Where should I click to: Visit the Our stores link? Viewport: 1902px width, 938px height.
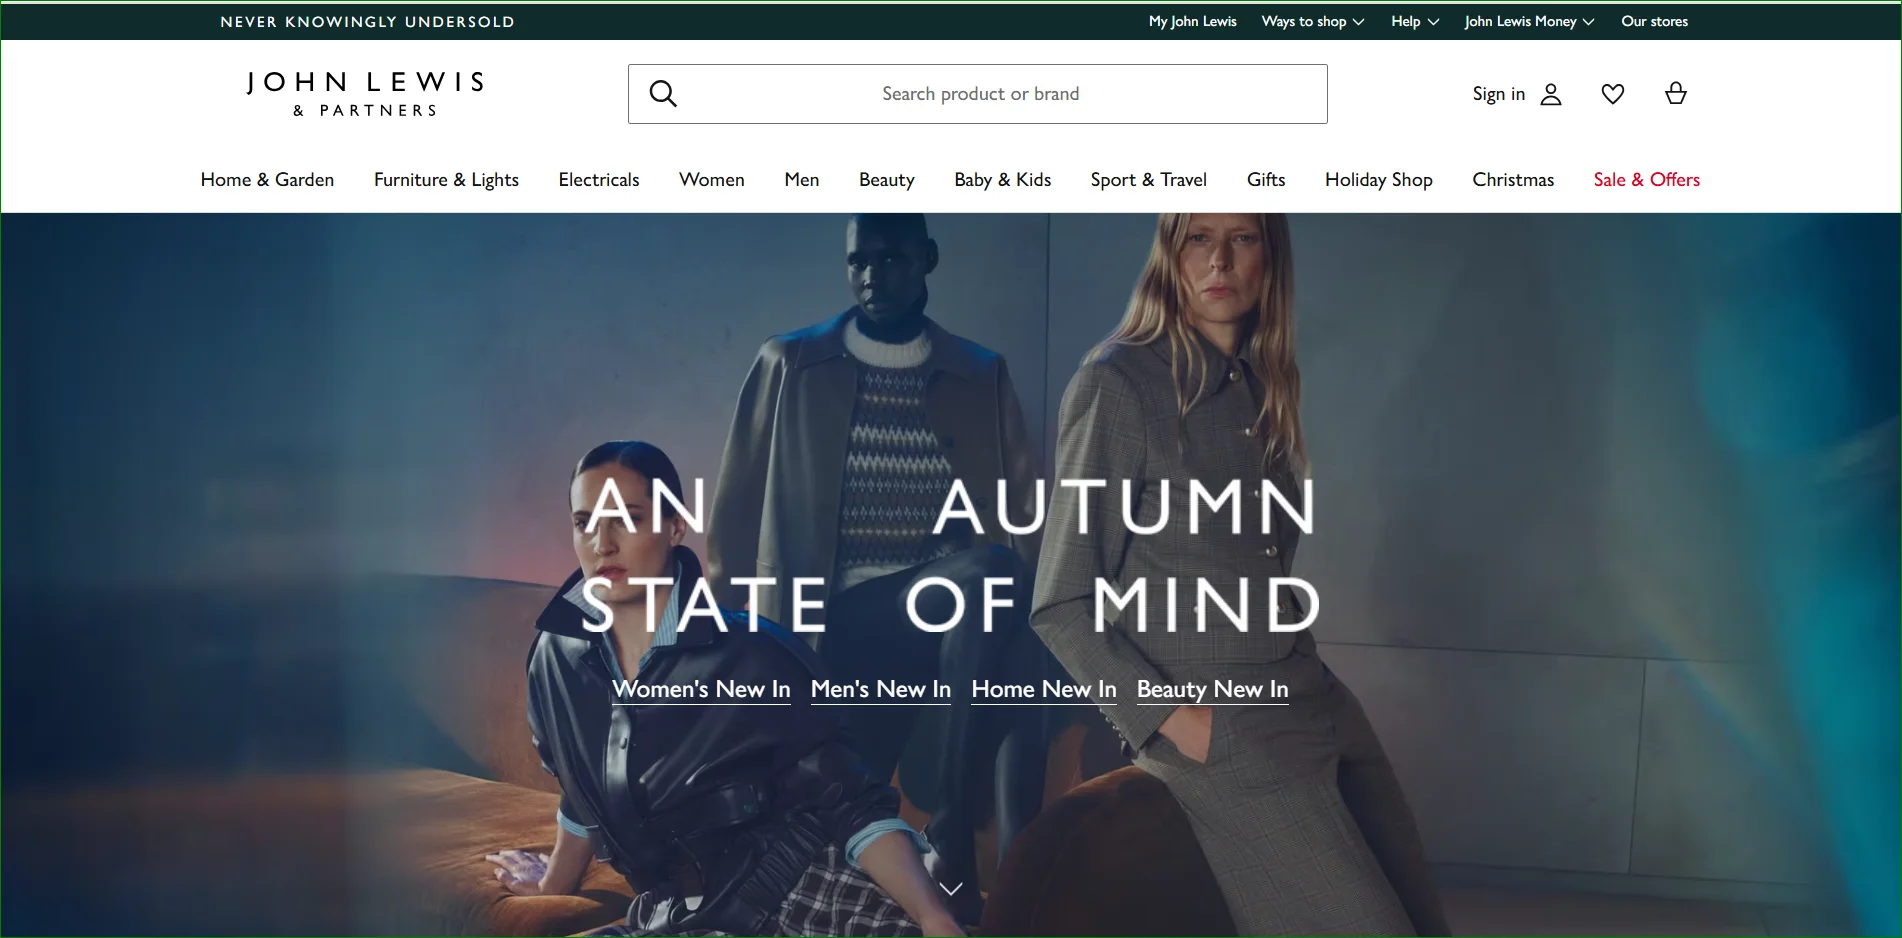(x=1654, y=21)
